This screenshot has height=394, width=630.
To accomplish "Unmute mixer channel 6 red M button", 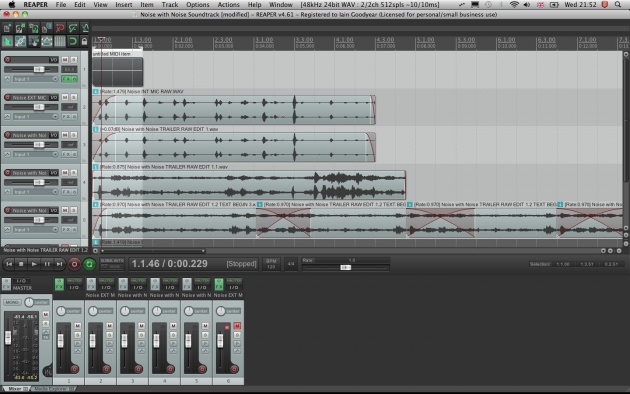I will (x=237, y=326).
